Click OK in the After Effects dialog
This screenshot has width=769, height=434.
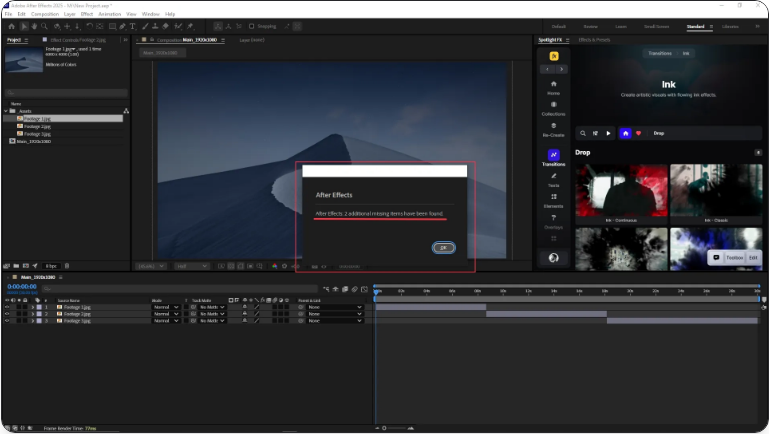coord(443,247)
